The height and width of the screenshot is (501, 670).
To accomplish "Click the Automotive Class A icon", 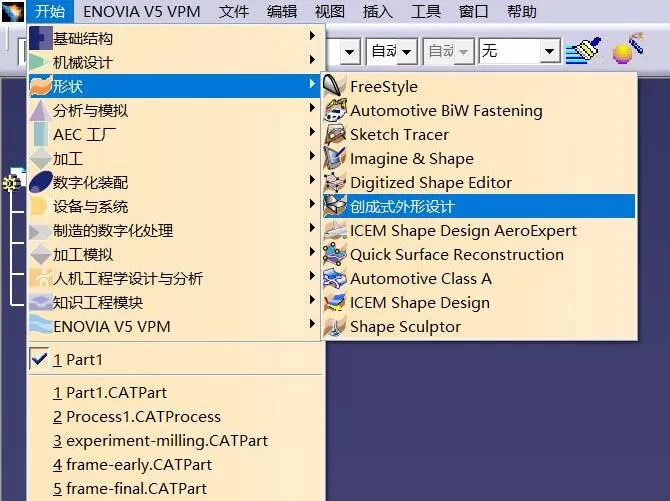I will point(334,279).
